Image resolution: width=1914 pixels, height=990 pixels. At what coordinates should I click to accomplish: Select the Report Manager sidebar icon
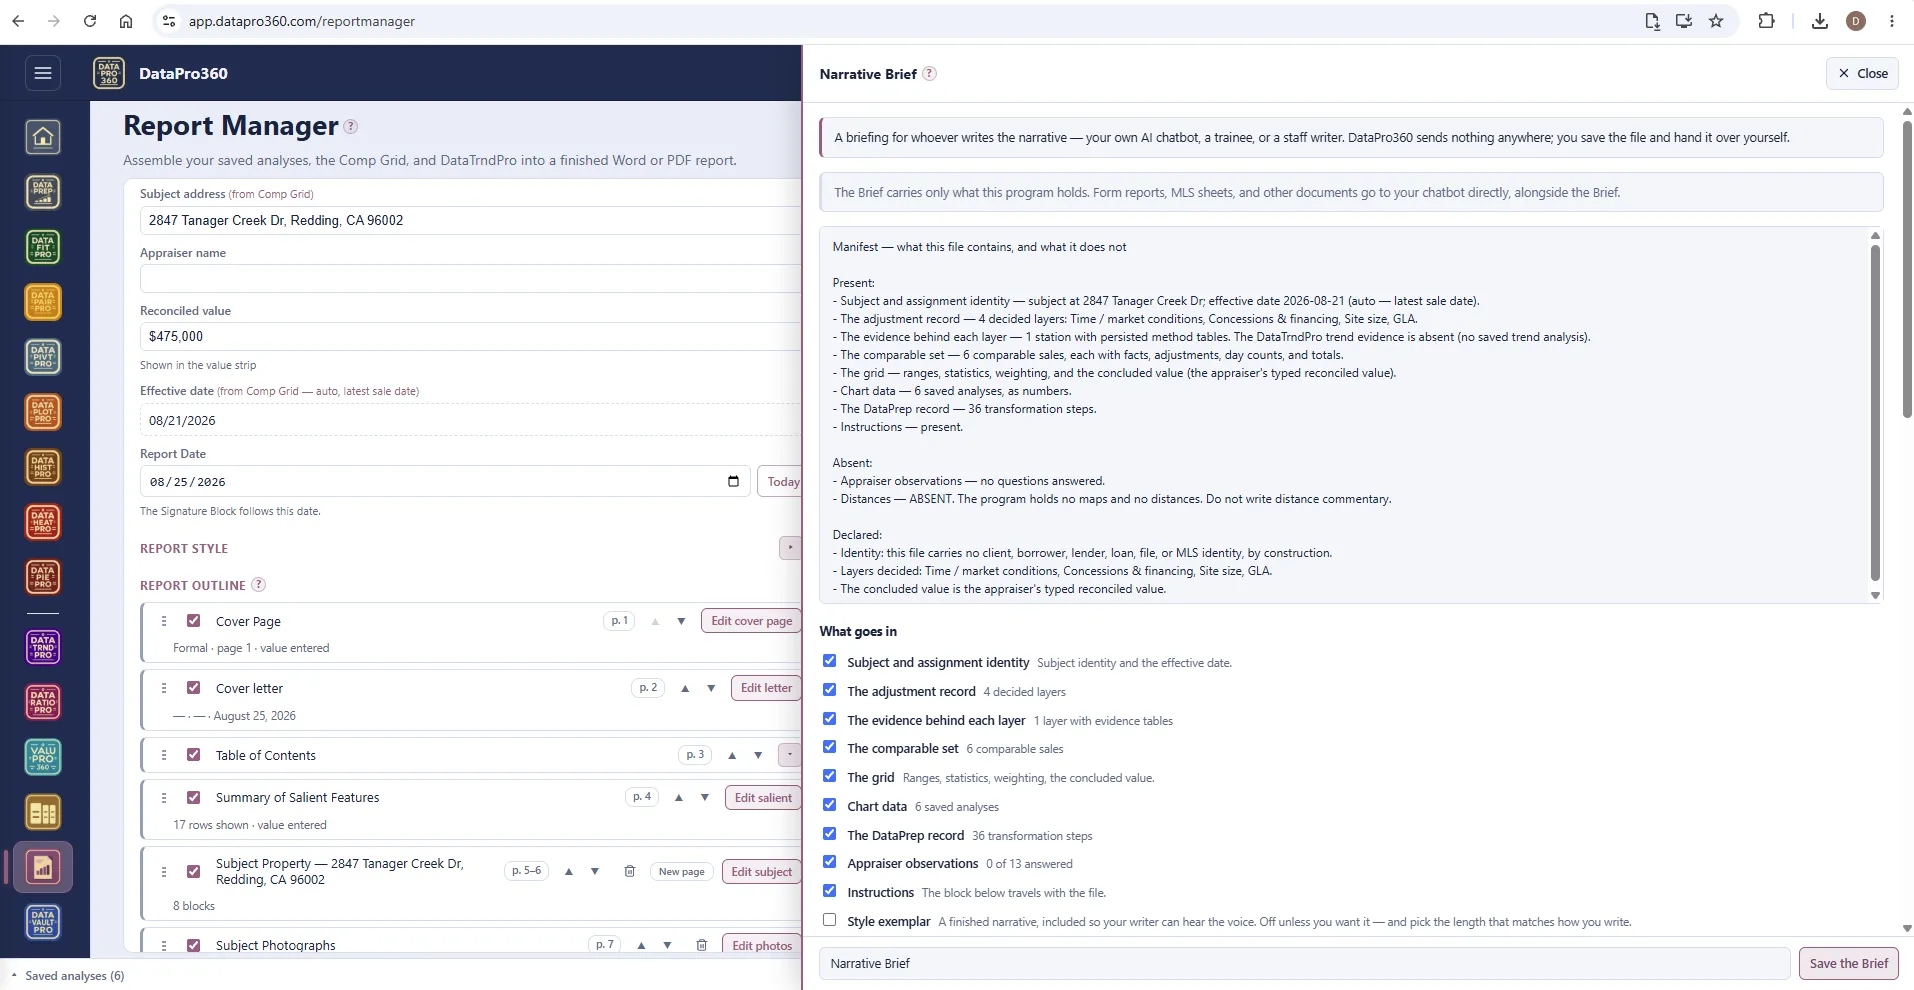coord(43,867)
